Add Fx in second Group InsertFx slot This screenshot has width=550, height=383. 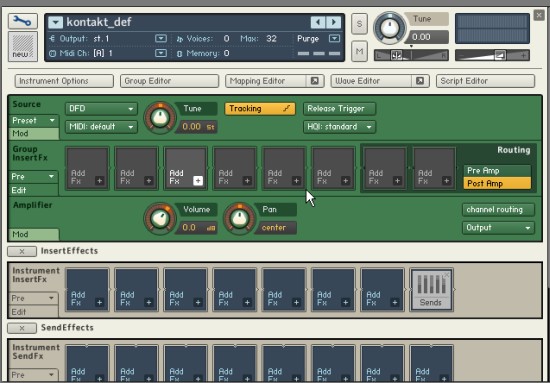[x=136, y=169]
